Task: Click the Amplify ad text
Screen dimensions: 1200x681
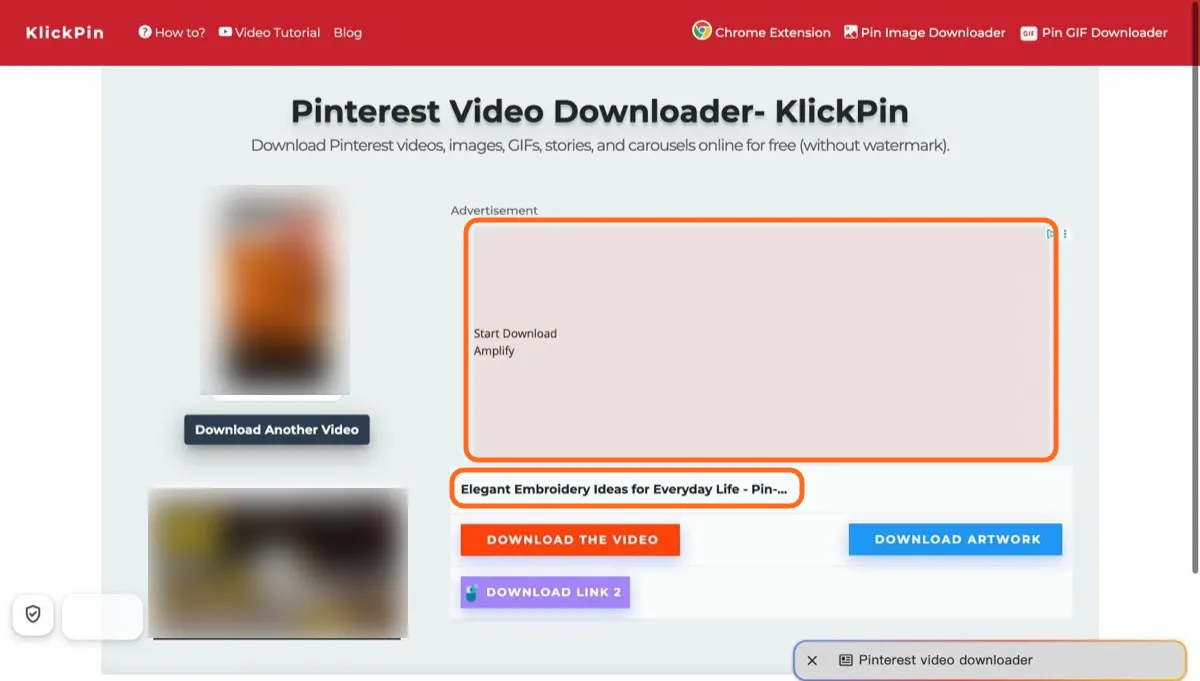Action: [494, 351]
